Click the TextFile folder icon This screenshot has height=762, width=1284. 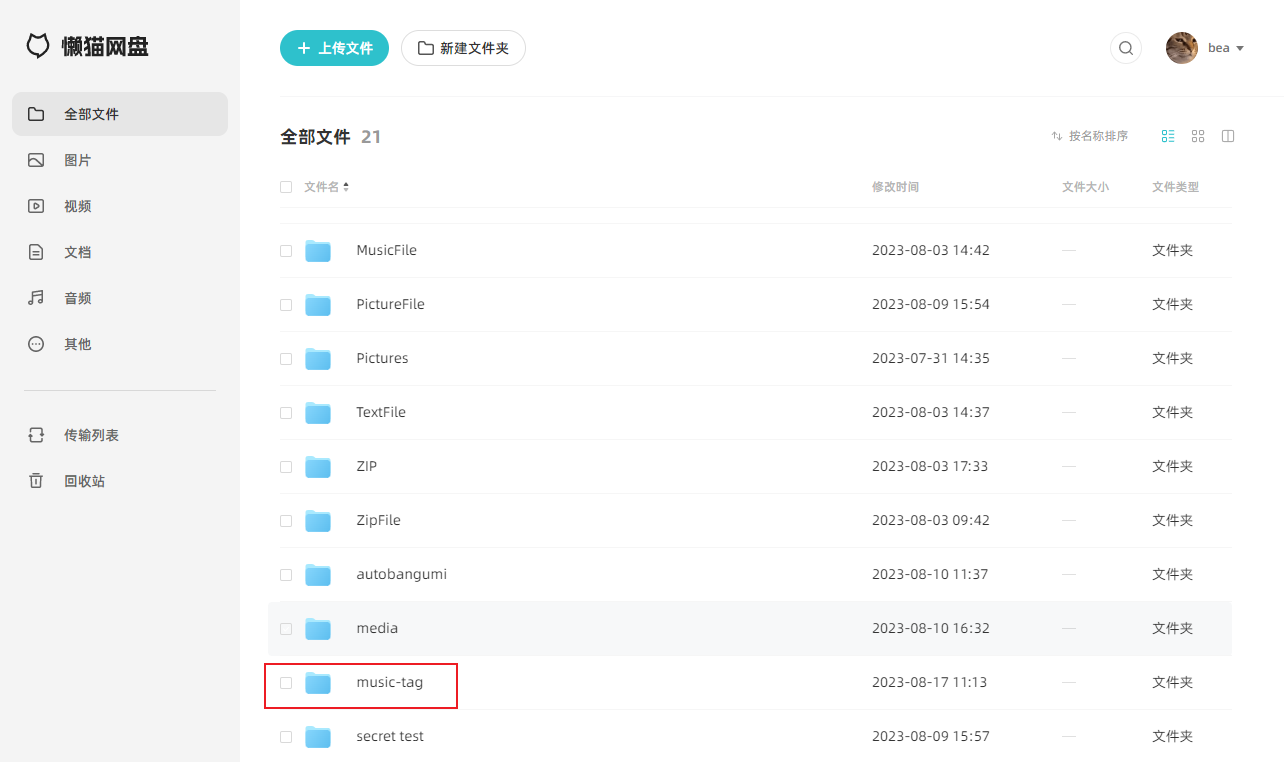click(318, 413)
